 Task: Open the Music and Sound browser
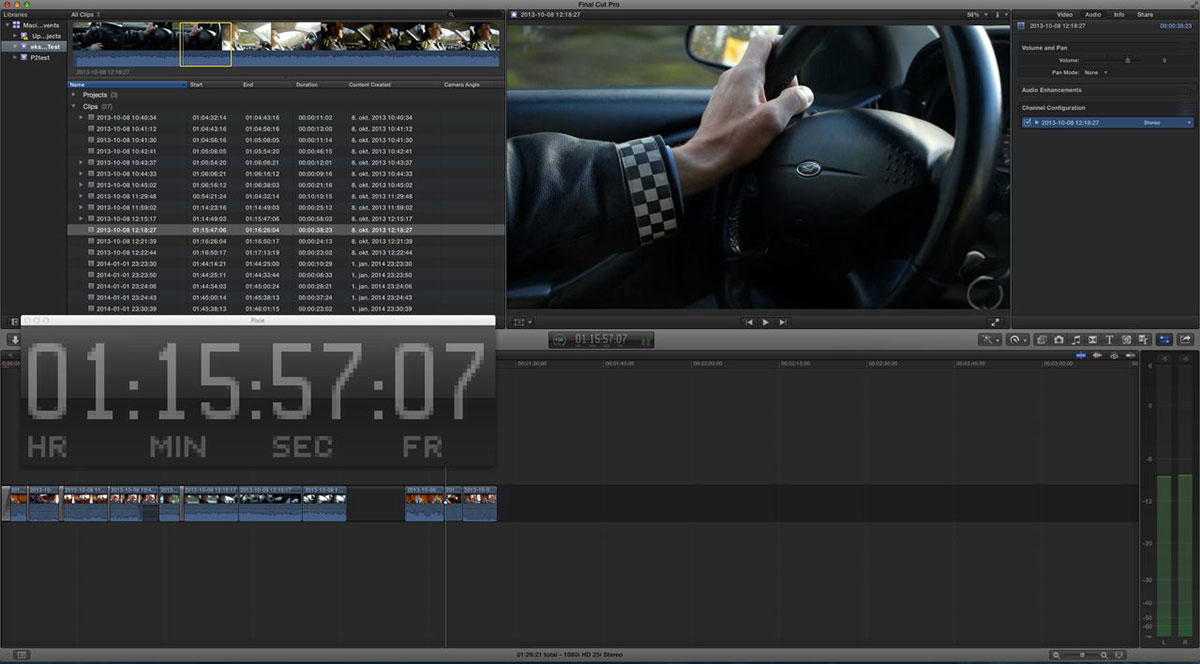coord(1076,340)
